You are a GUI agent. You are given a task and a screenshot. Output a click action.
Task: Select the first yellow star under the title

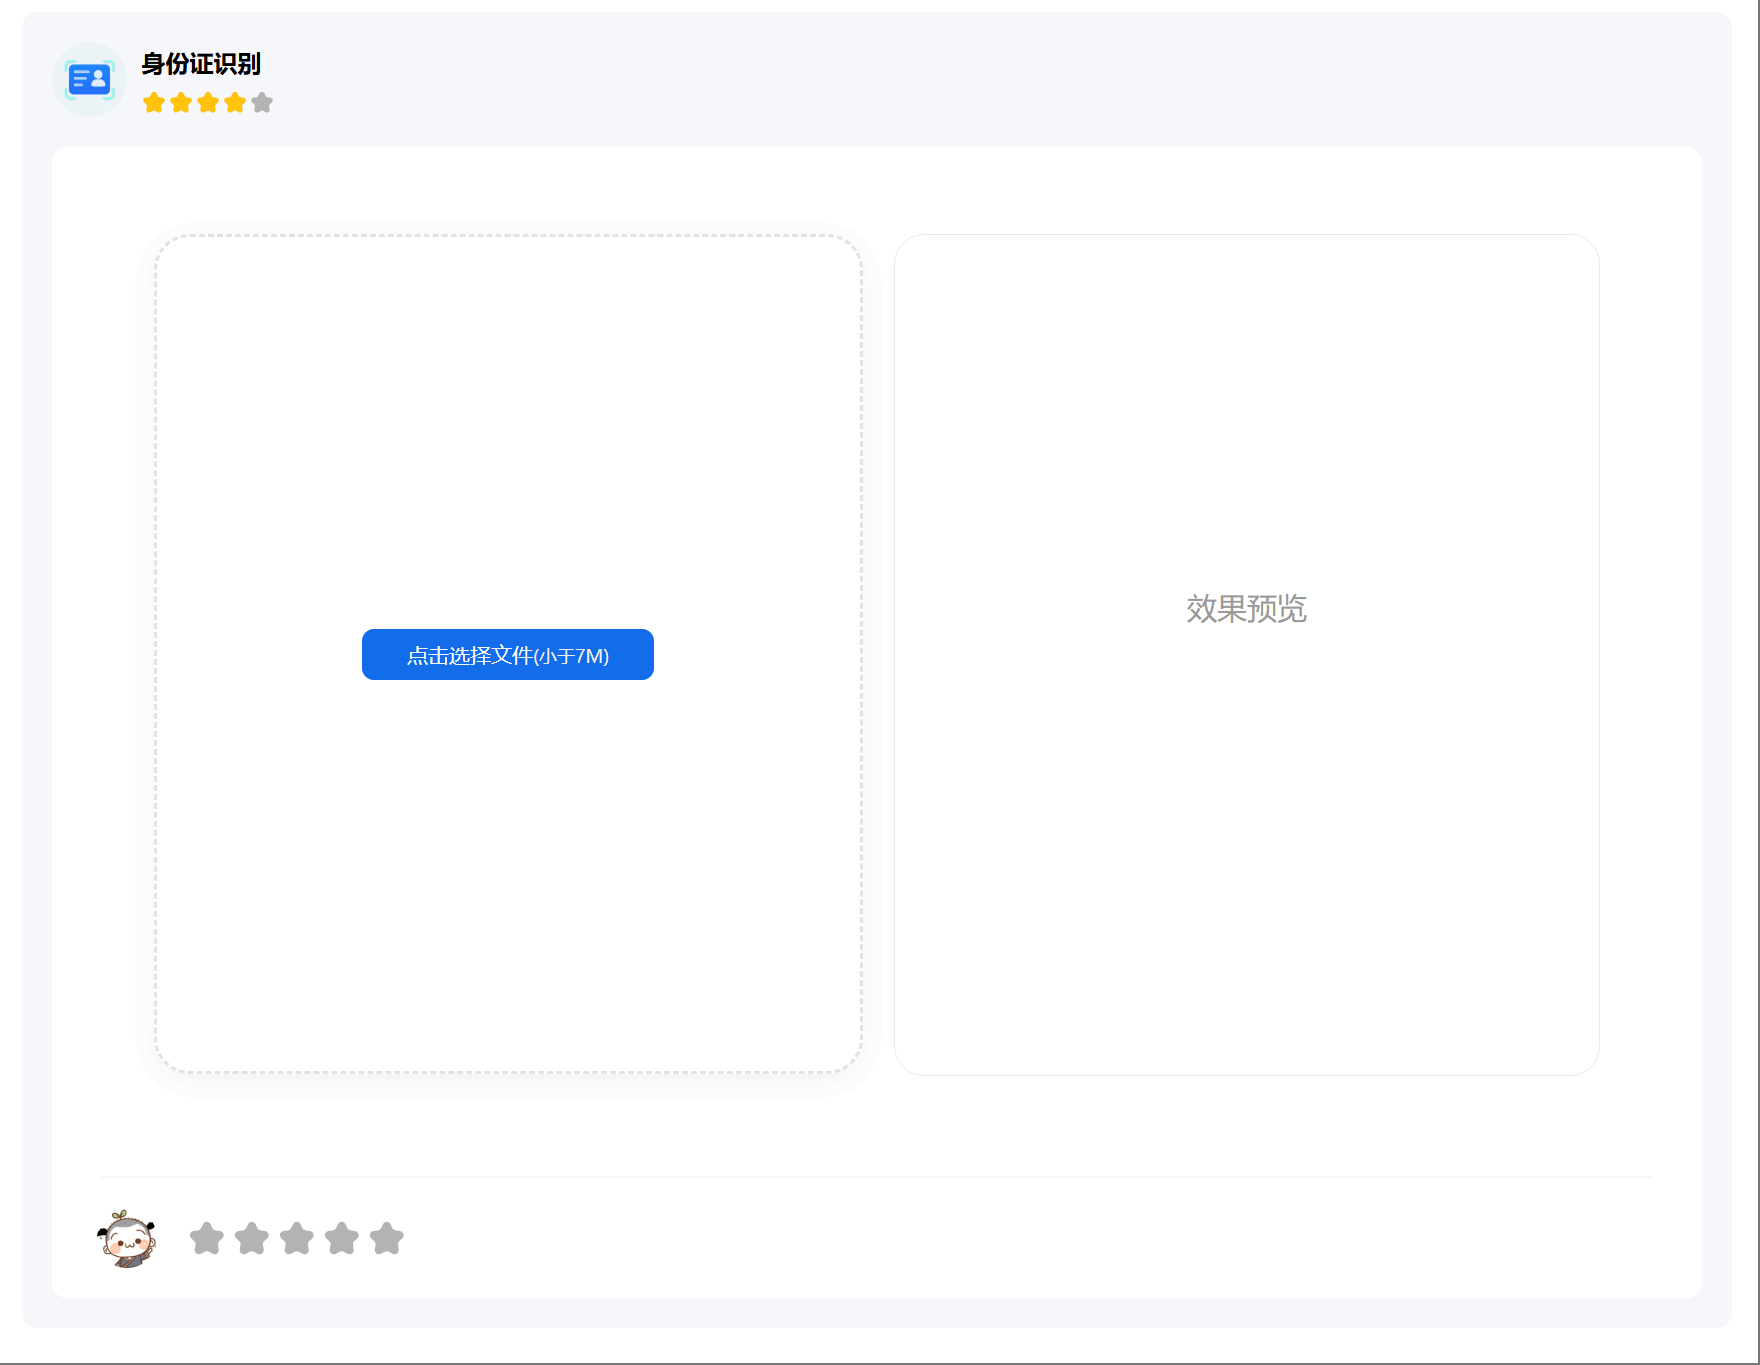point(155,101)
